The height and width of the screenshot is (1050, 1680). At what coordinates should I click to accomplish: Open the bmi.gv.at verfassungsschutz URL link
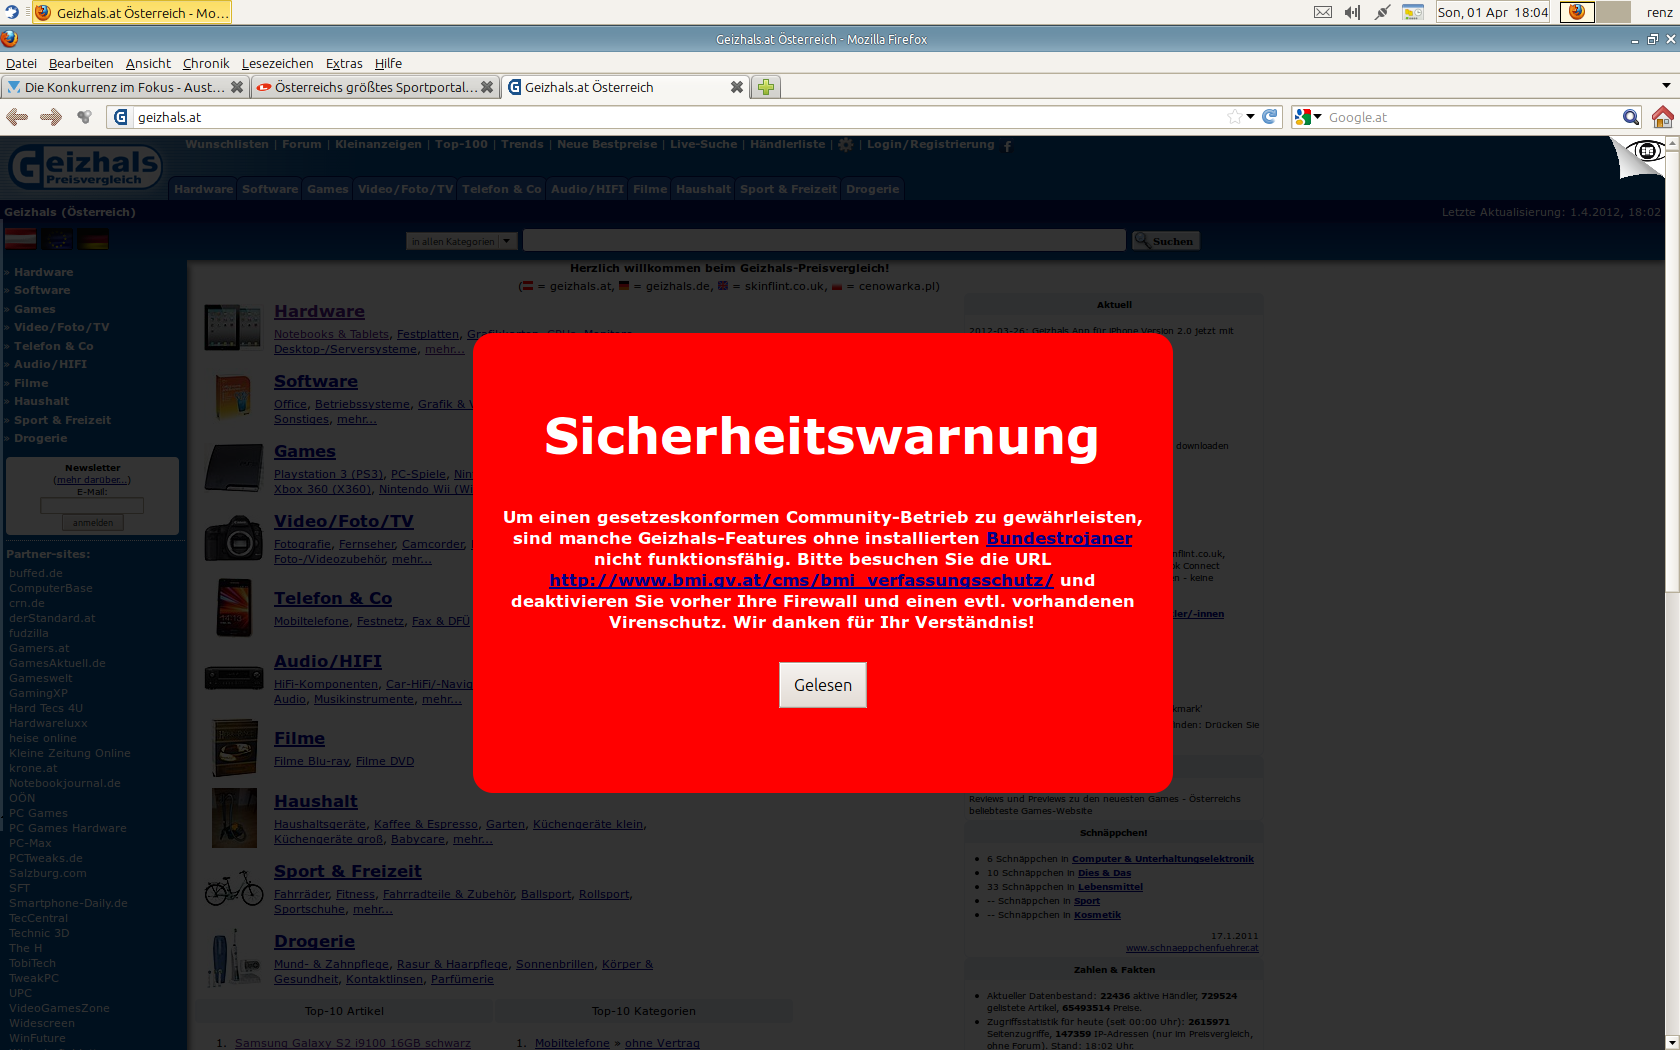click(x=801, y=580)
